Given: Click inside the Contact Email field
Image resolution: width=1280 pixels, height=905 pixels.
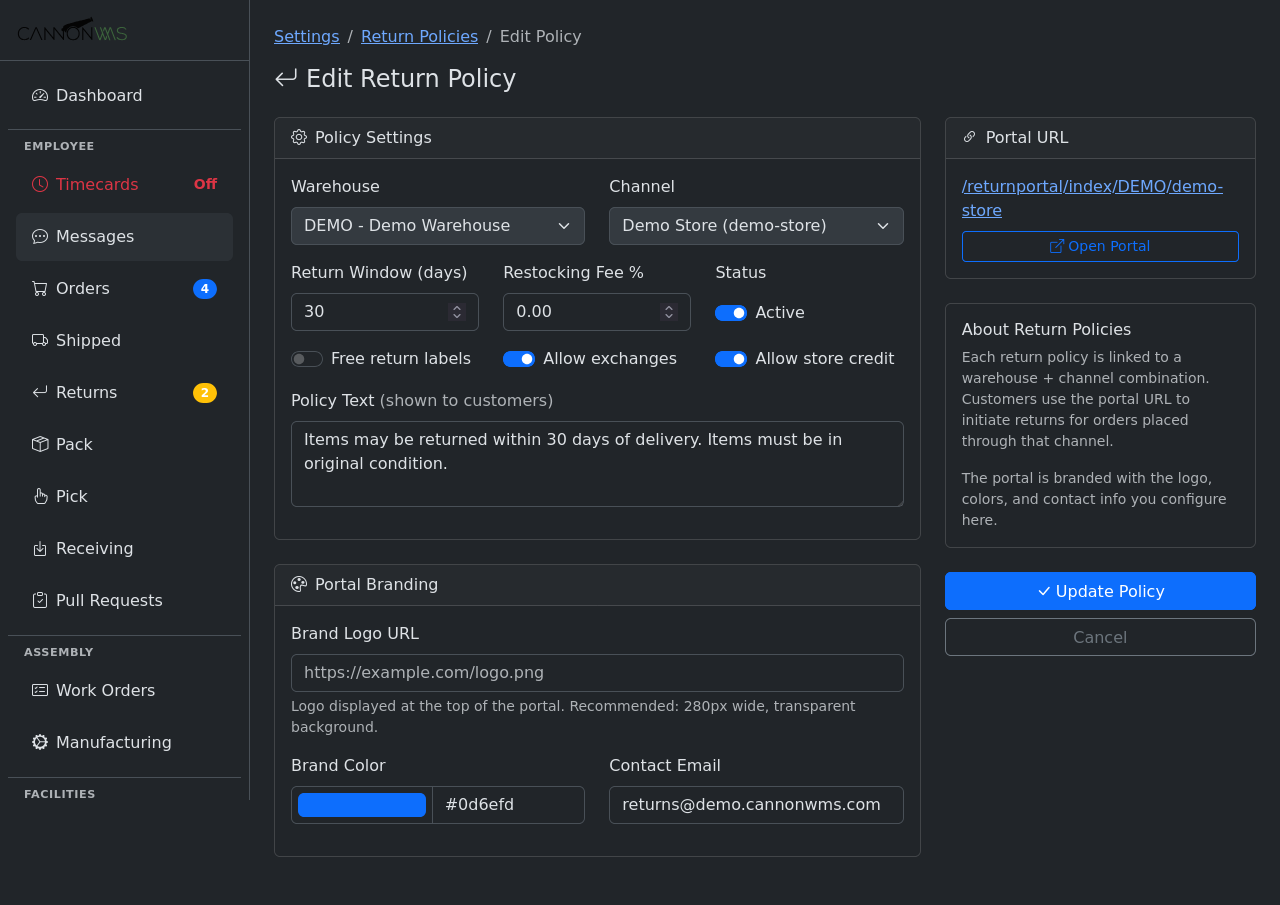Looking at the screenshot, I should point(756,804).
